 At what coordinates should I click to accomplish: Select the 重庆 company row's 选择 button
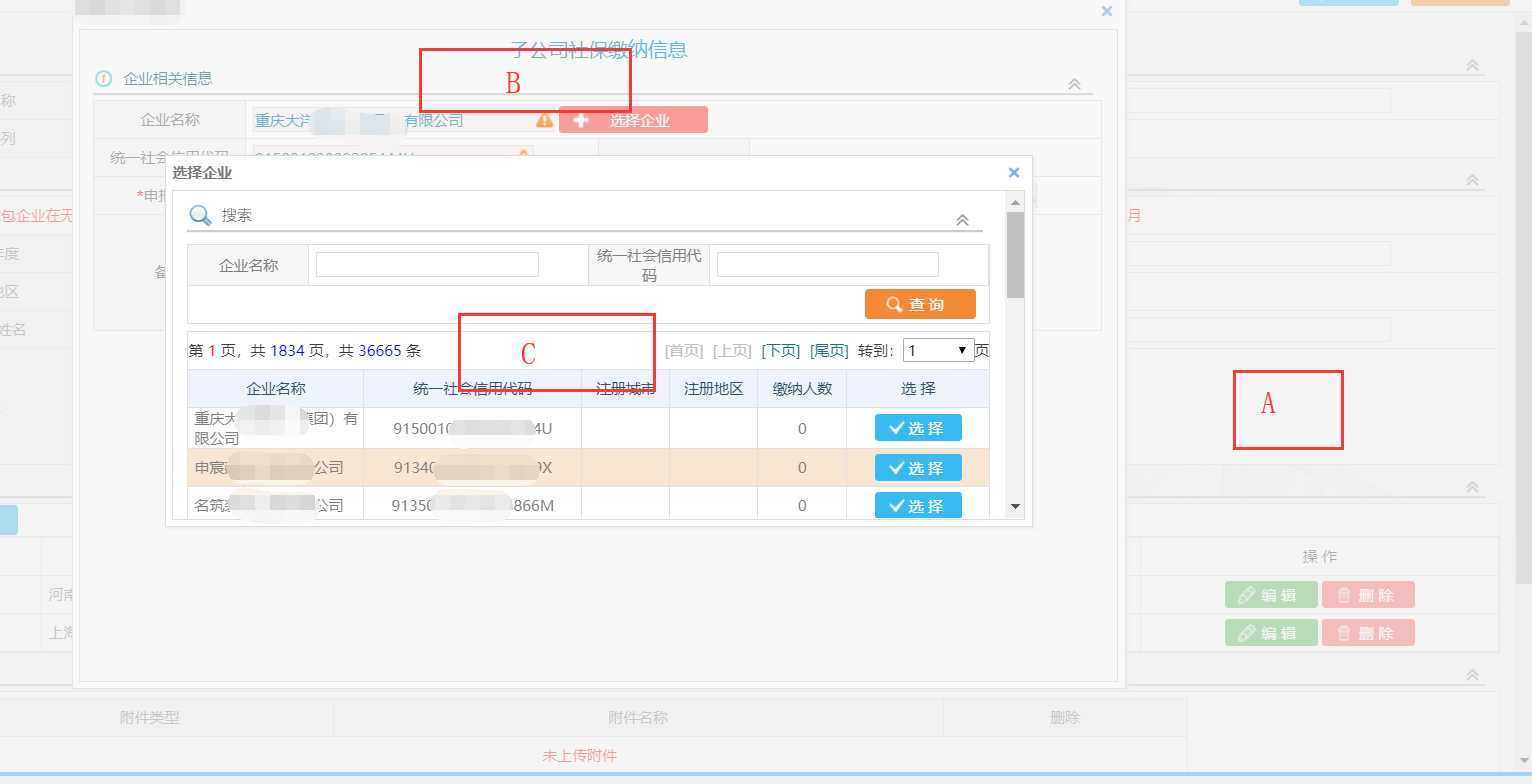point(918,428)
